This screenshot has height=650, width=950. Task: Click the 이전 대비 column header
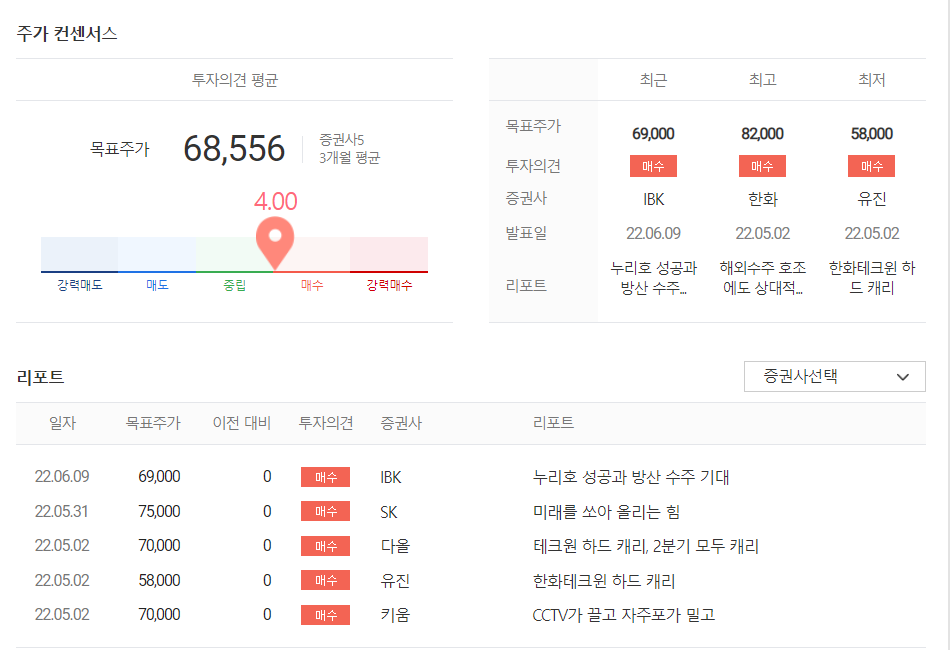[x=242, y=423]
